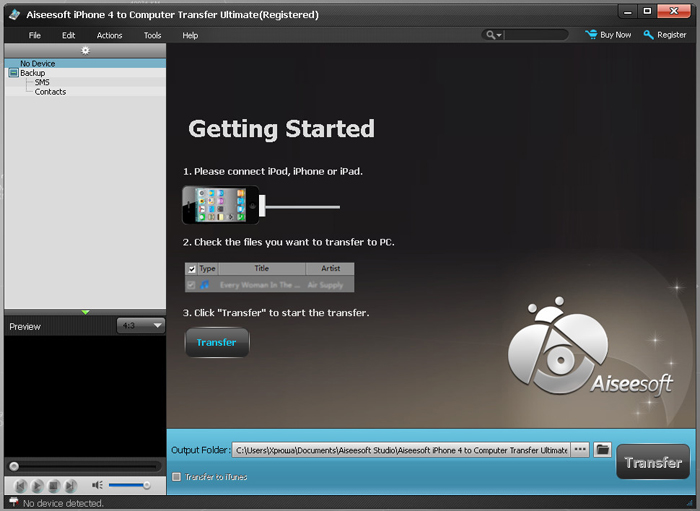Viewport: 700px width, 511px height.
Task: Collapse the Backup tree node
Action: pyautogui.click(x=13, y=73)
